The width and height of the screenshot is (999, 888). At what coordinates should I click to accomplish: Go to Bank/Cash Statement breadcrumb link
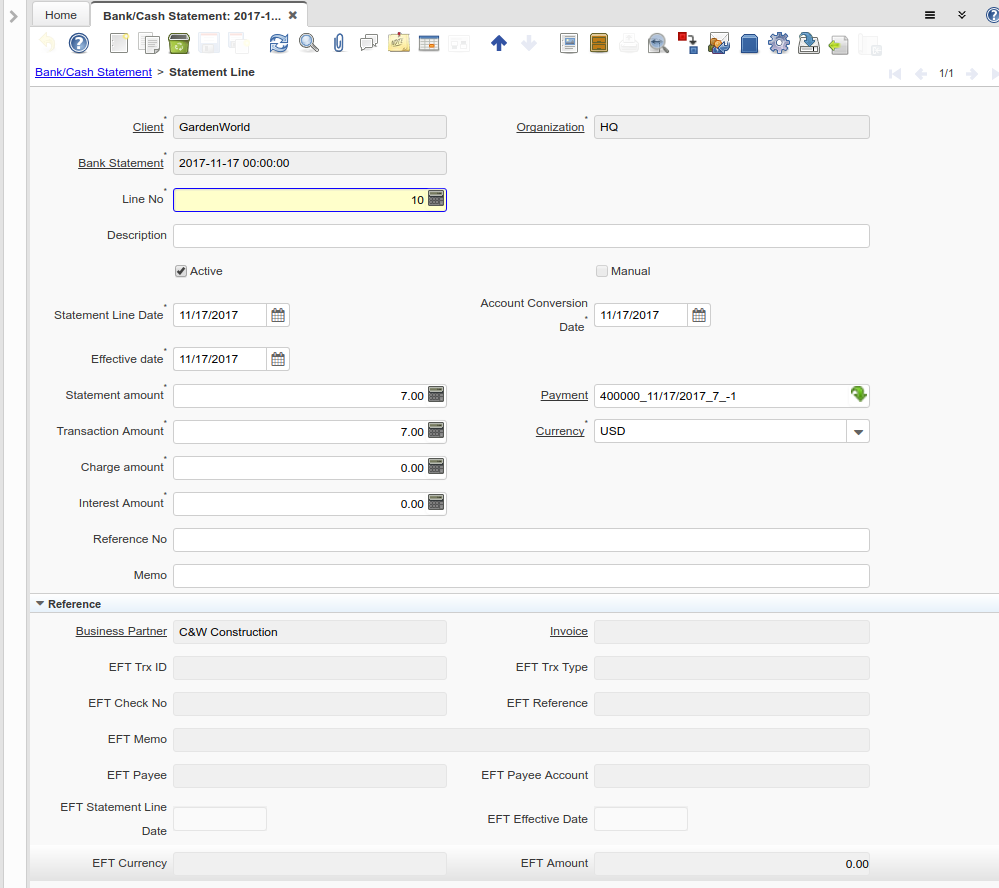pyautogui.click(x=93, y=72)
